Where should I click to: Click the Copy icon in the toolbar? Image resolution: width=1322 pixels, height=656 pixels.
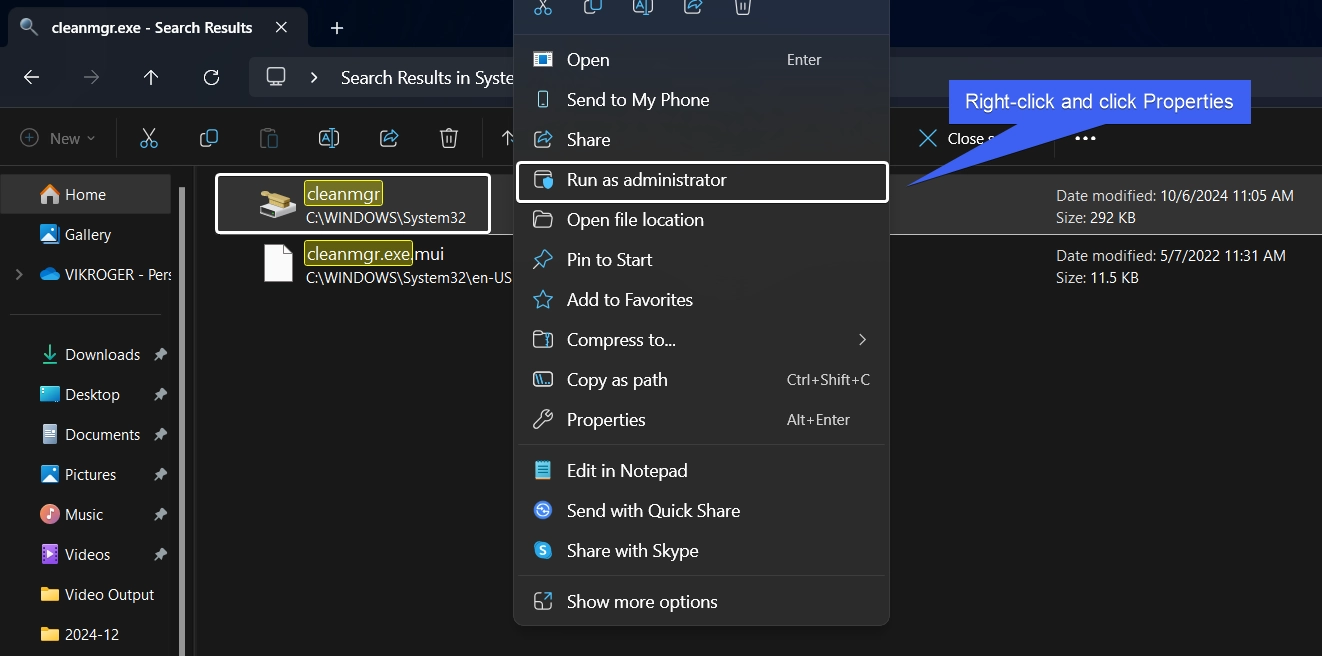(x=209, y=138)
